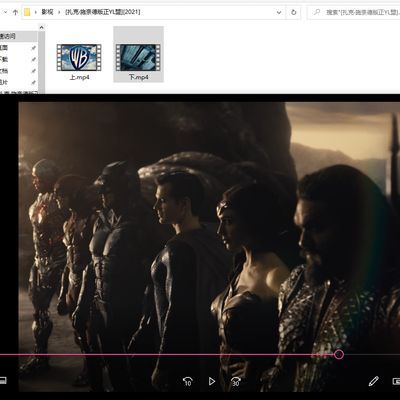The image size is (400, 400).
Task: Click the pin icon on second sidebar item
Action: [33, 59]
